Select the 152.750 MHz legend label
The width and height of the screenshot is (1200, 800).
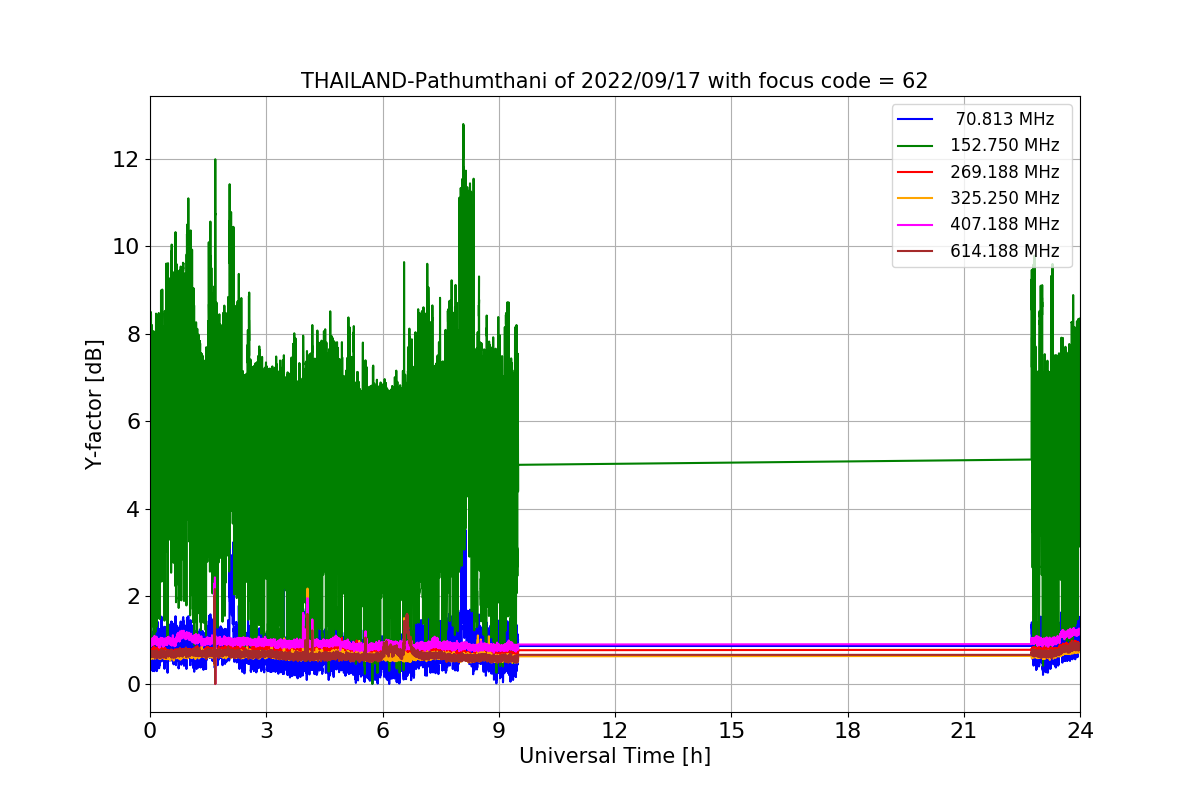tap(1004, 146)
